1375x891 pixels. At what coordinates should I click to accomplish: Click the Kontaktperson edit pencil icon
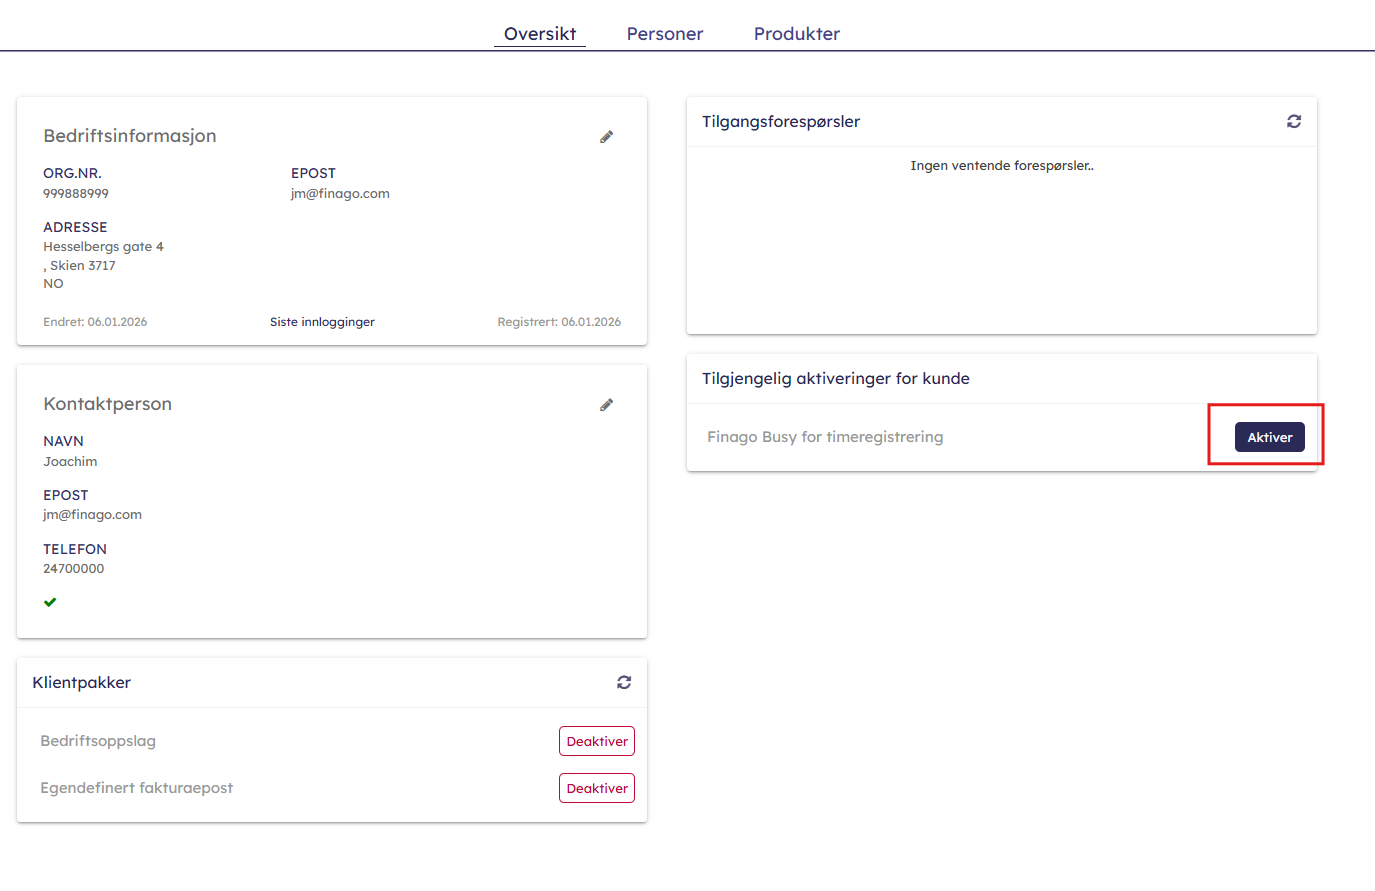(x=606, y=405)
